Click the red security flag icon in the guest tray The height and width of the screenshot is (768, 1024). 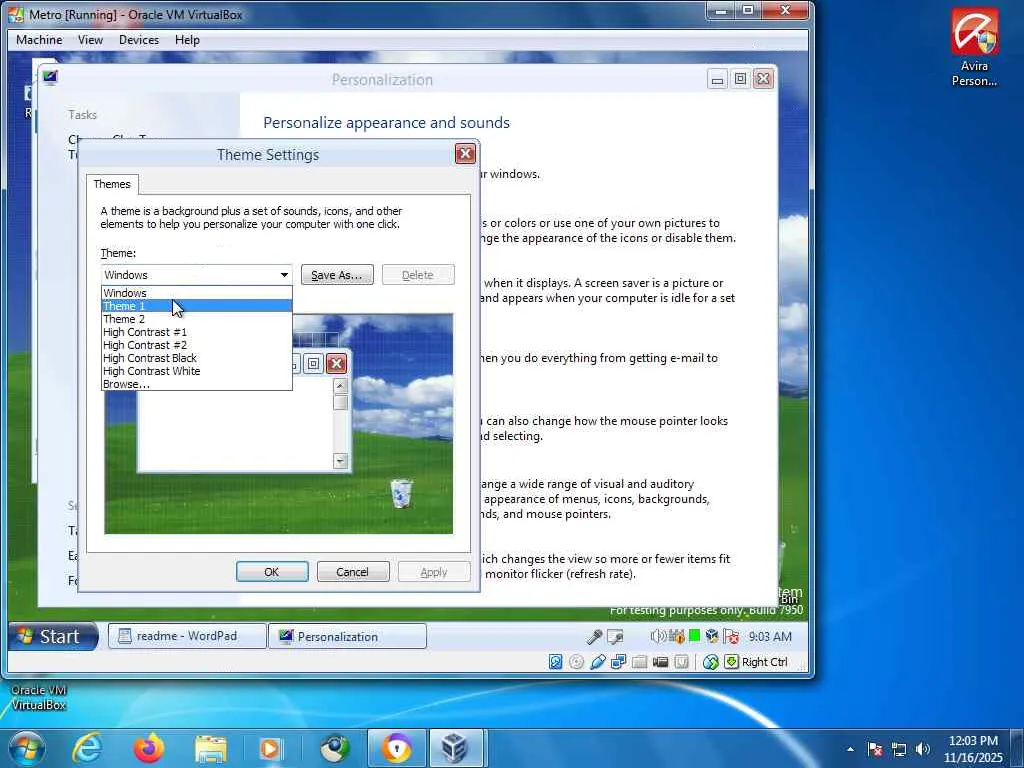[731, 636]
